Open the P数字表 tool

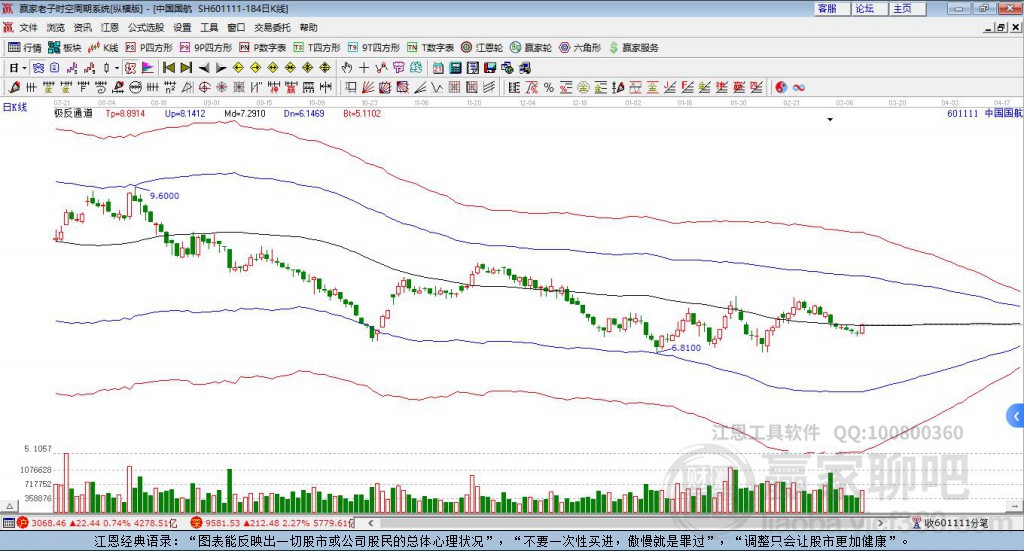click(x=263, y=48)
